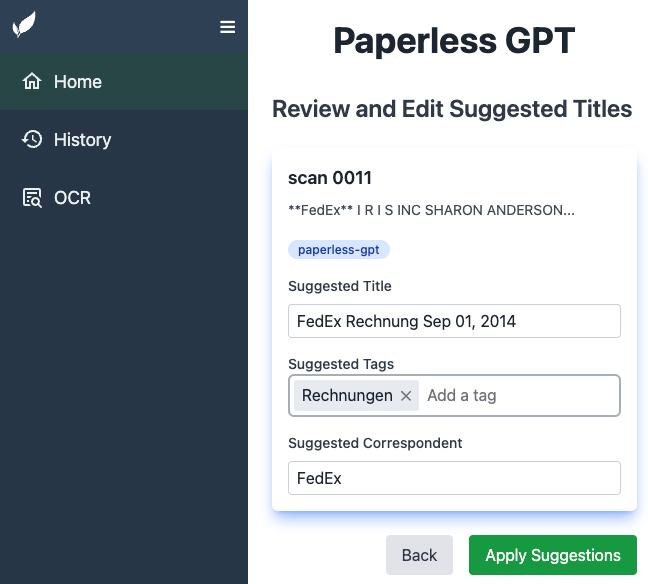The height and width of the screenshot is (584, 648).
Task: Click the Add a tag input
Action: click(x=515, y=396)
